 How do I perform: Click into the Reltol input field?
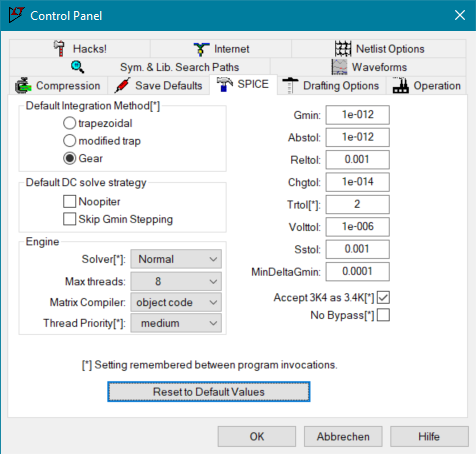tap(357, 159)
